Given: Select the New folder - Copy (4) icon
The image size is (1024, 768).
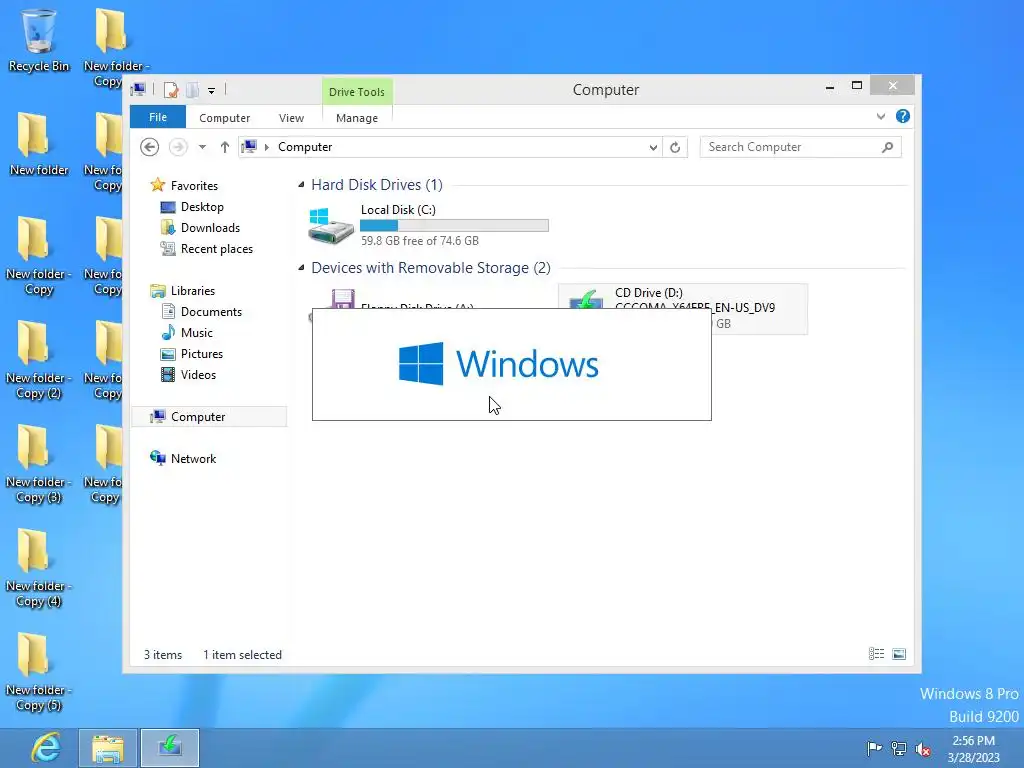Looking at the screenshot, I should [38, 568].
